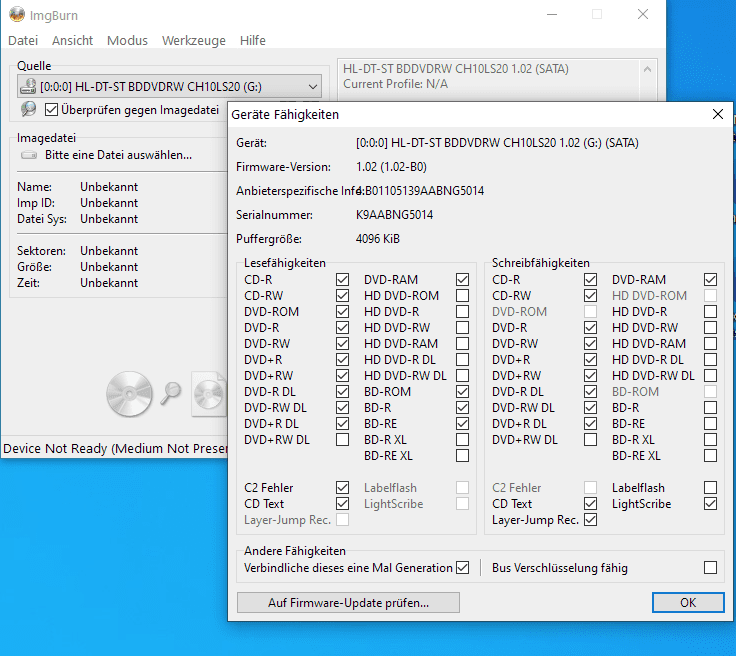Toggle BD-RE XL read checkbox
The image size is (736, 656).
coord(462,456)
